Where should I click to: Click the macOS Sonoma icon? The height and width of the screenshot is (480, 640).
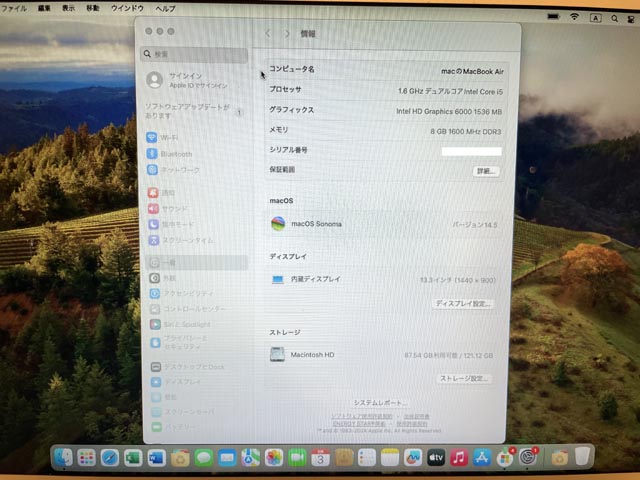(278, 224)
